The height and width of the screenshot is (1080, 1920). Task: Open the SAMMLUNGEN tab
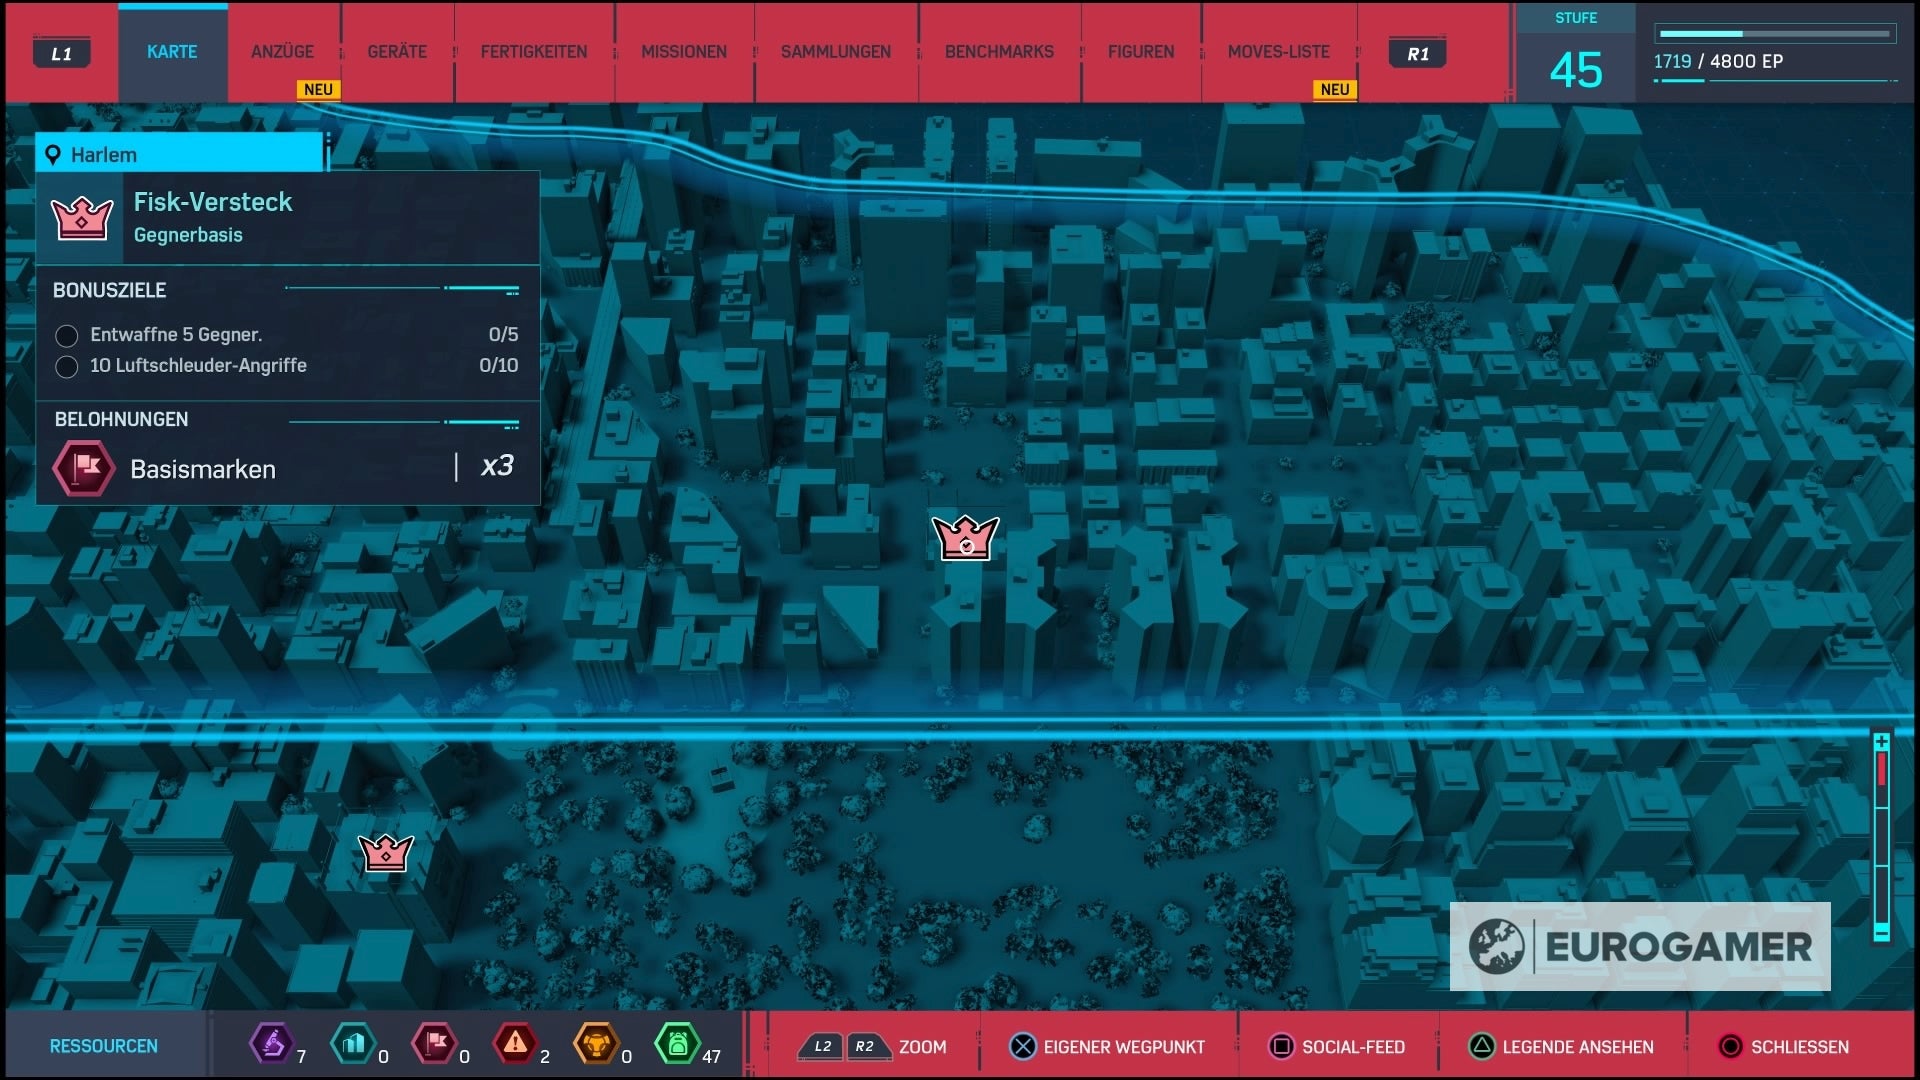pyautogui.click(x=836, y=52)
